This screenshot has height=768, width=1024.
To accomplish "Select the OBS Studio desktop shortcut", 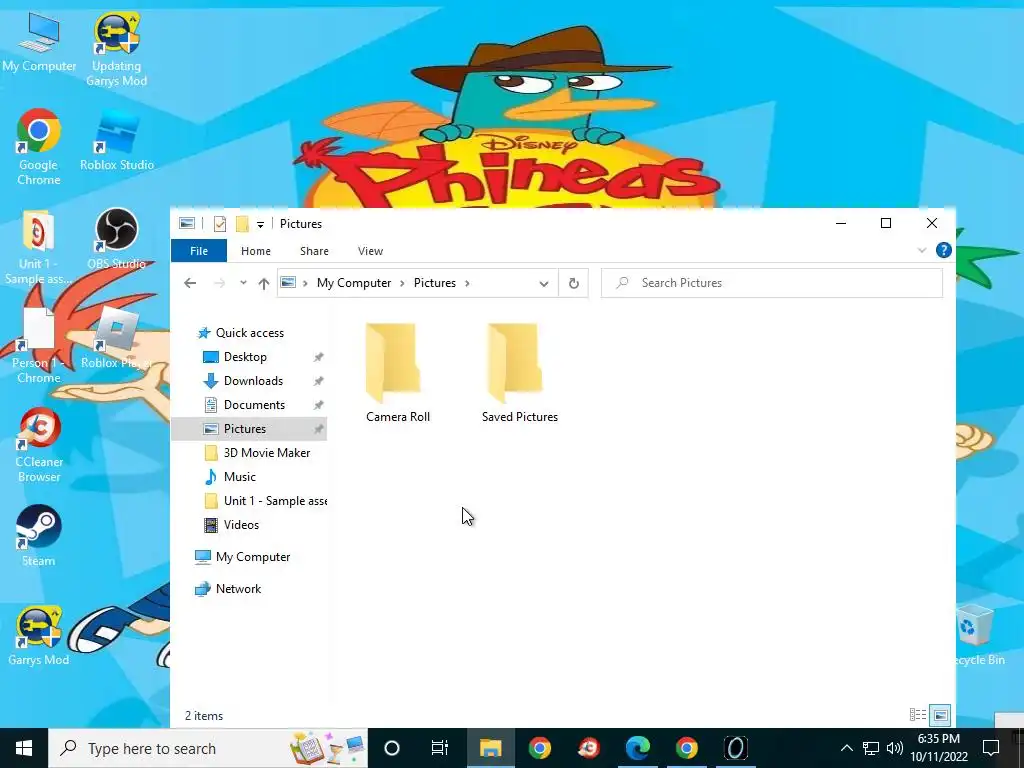I will [x=116, y=239].
